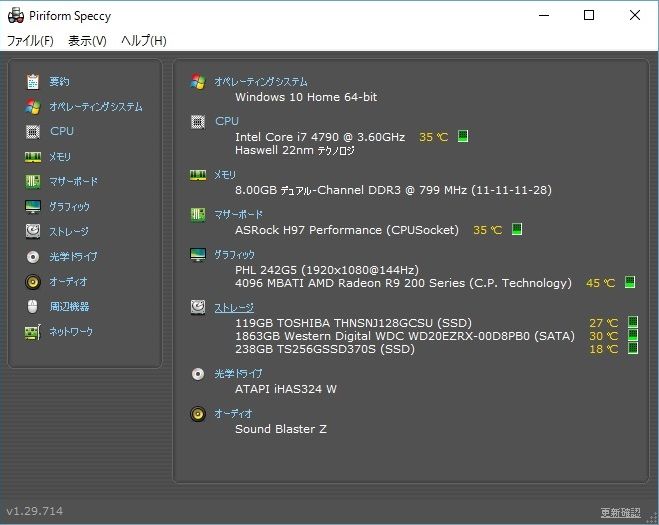Viewport: 659px width, 525px height.
Task: Click the peripherals (周辺機器) mouse icon in sidebar
Action: click(33, 306)
